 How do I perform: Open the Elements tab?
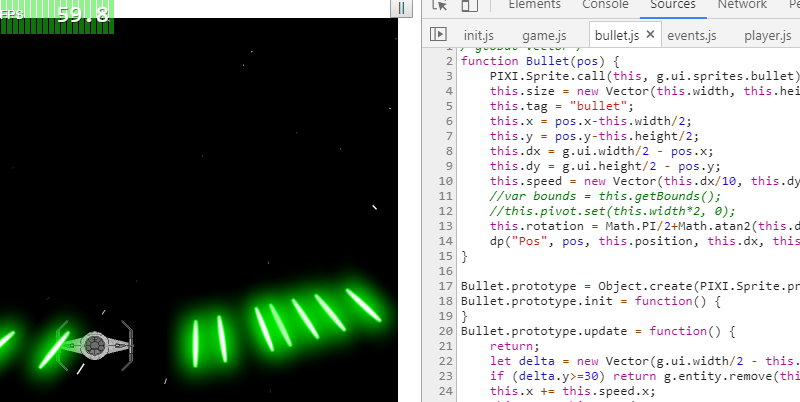(x=535, y=5)
